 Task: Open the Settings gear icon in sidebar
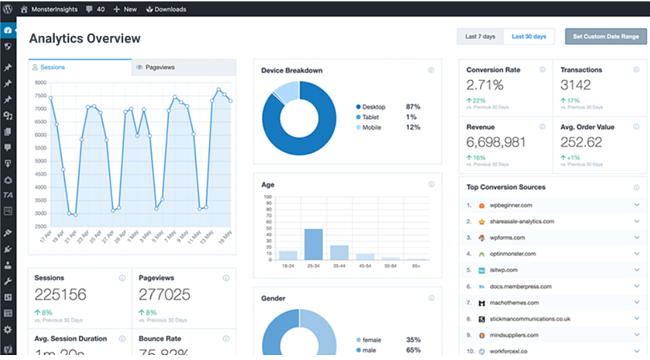(7, 330)
